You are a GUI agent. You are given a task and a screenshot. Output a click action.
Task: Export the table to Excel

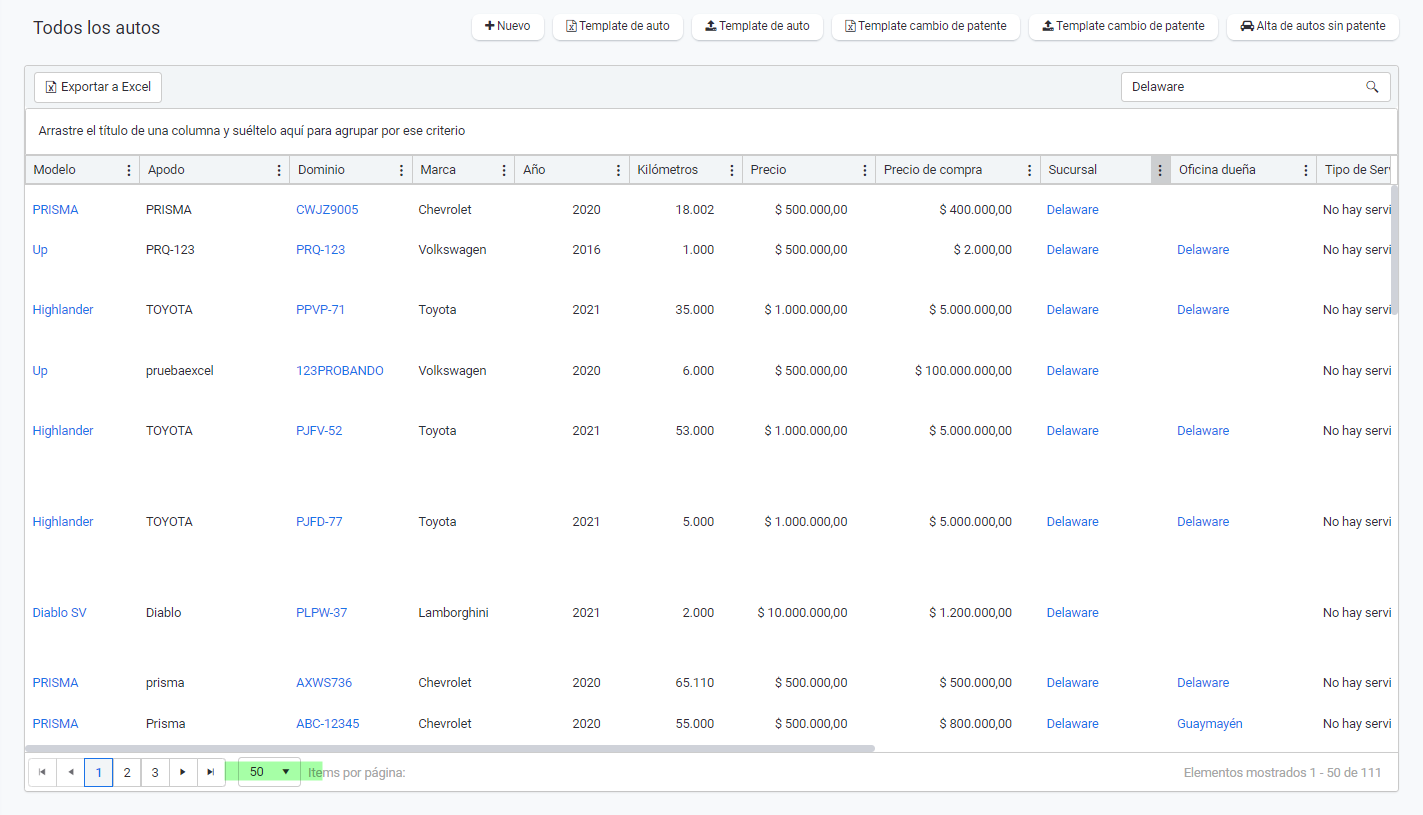pos(98,87)
